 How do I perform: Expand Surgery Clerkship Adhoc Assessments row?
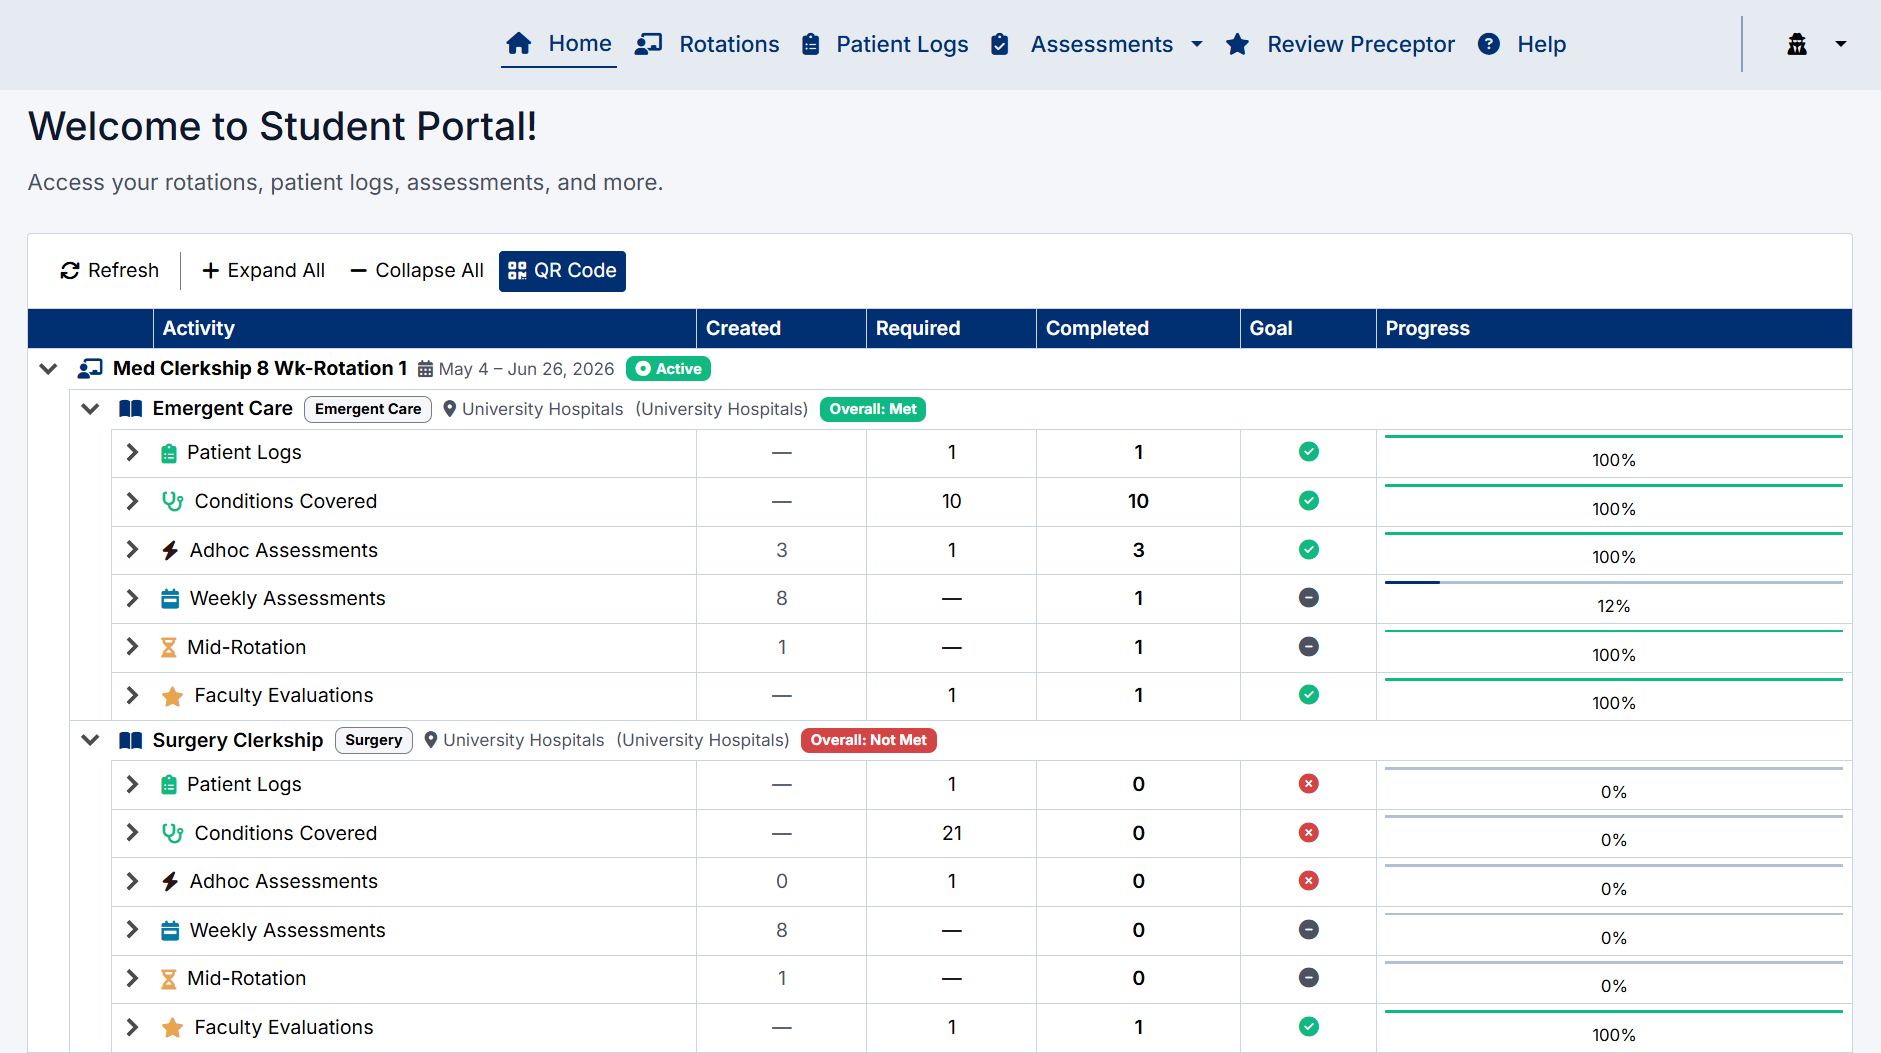coord(132,881)
